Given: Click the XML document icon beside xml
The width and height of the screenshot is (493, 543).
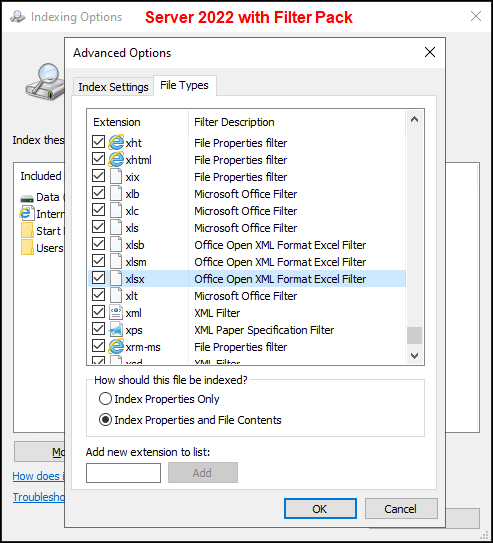Looking at the screenshot, I should click(116, 312).
